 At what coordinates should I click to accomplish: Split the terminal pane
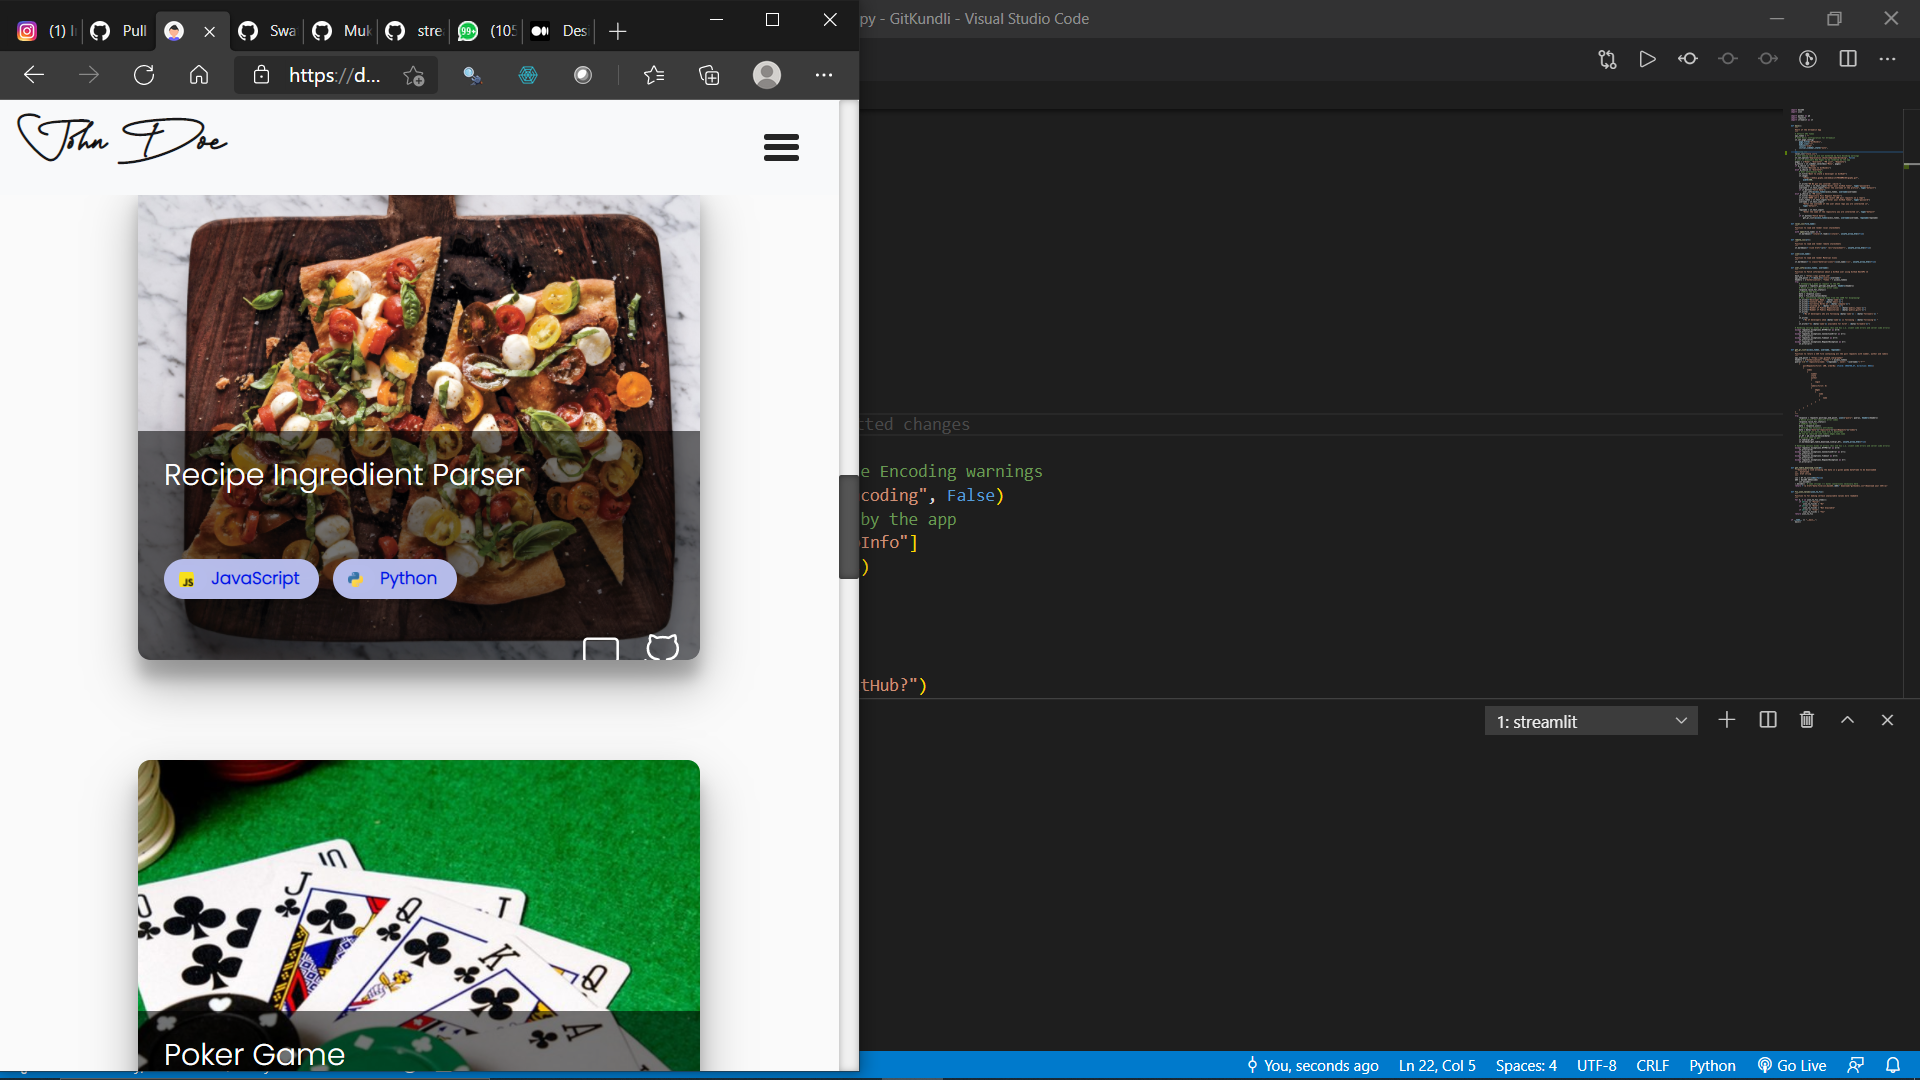(x=1767, y=720)
